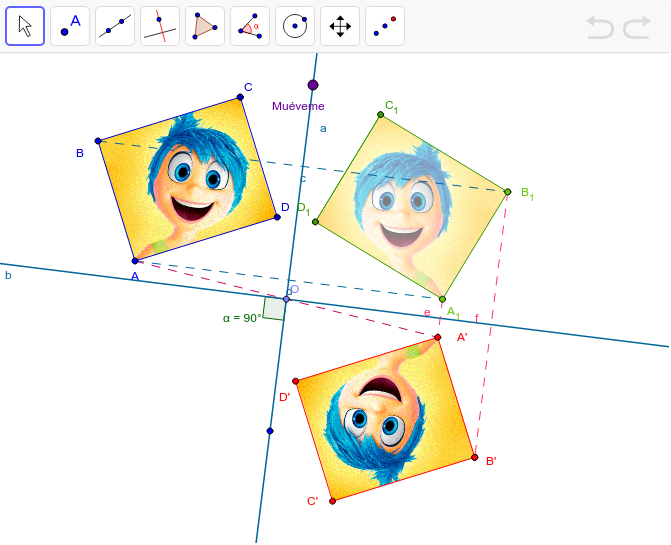The height and width of the screenshot is (545, 671).
Task: Click the label 'b' of the line
Action: coord(8,275)
